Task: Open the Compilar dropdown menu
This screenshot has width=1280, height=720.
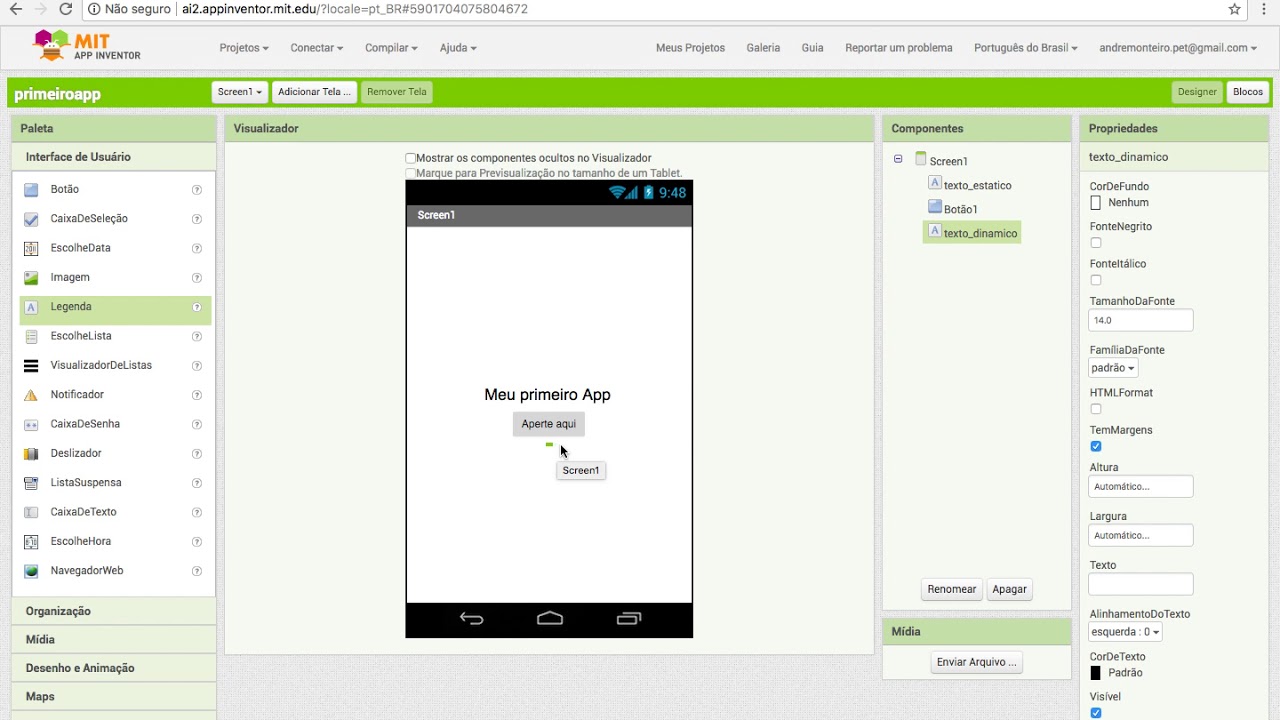Action: point(391,48)
